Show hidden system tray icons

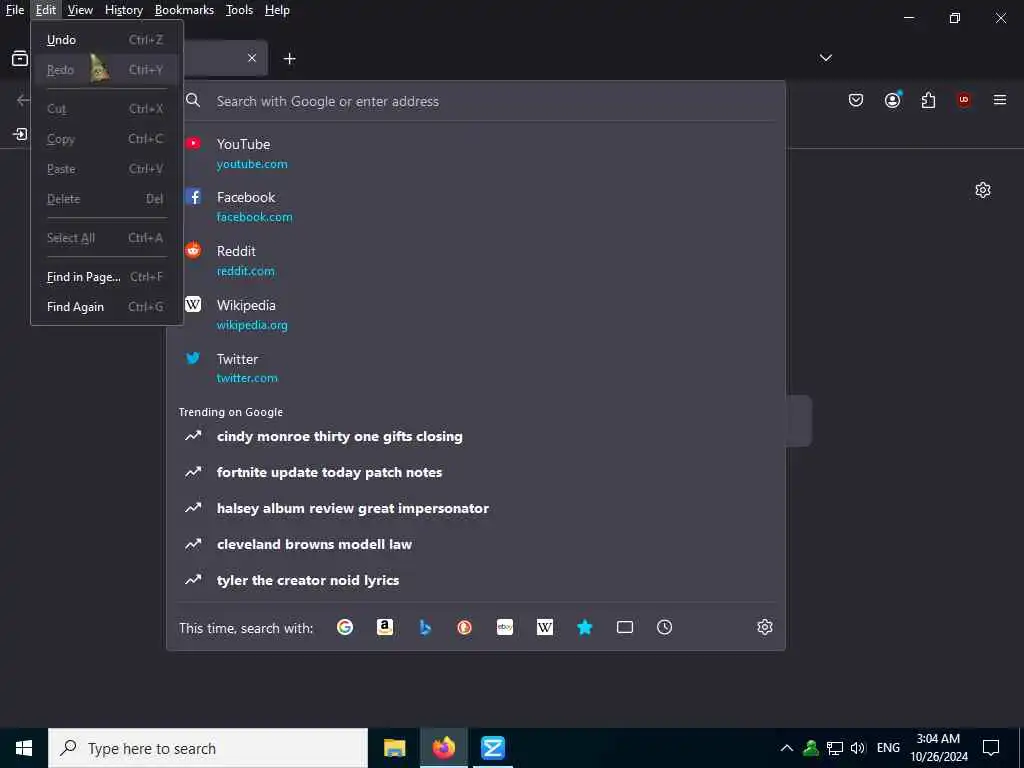786,748
